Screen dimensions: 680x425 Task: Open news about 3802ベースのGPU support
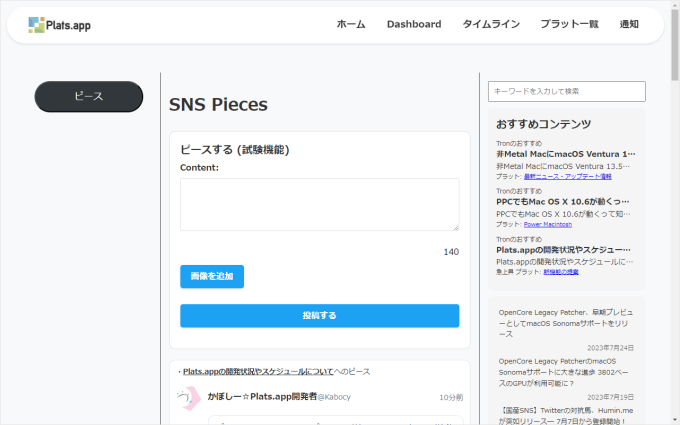coord(563,372)
